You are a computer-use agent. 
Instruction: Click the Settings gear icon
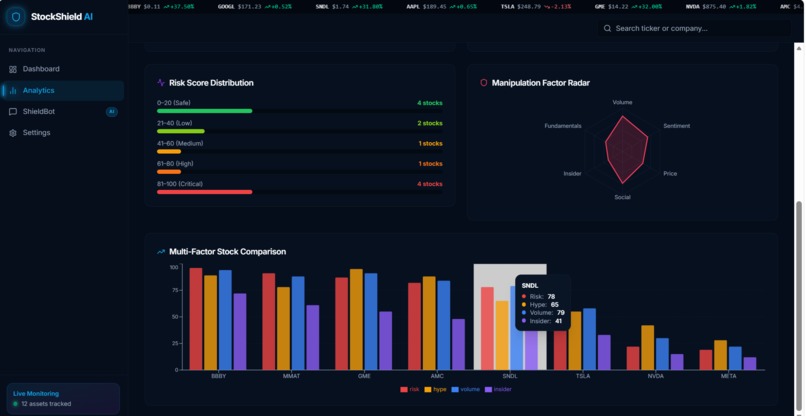[13, 133]
